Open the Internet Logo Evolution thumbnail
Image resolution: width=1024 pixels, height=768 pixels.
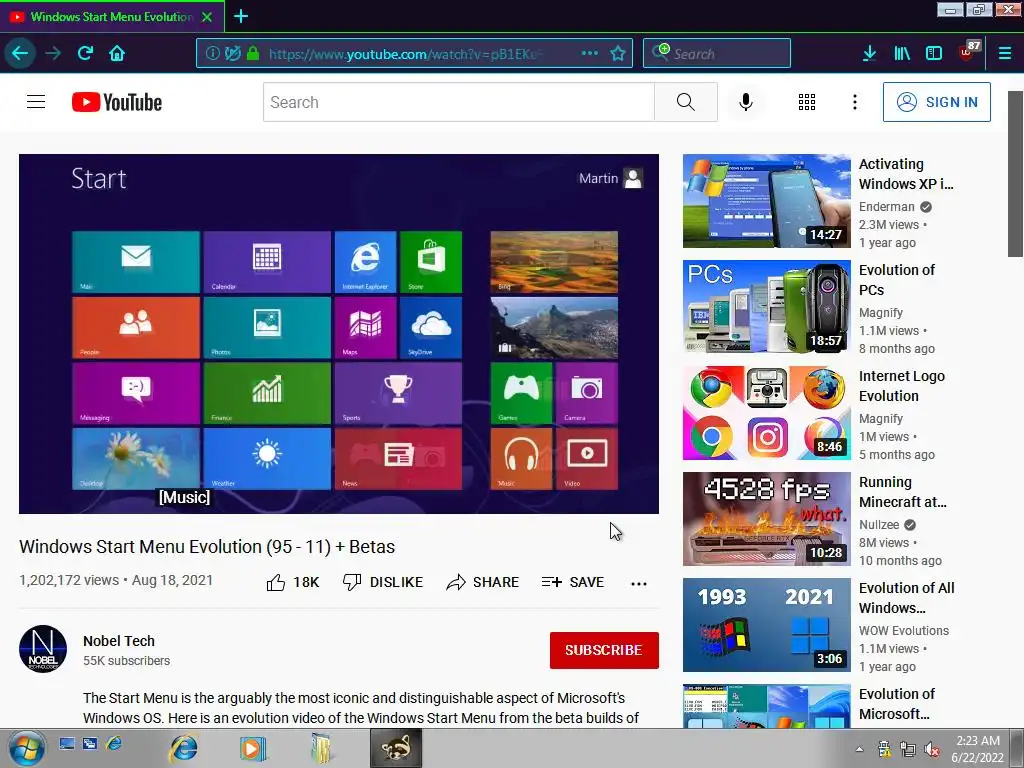[767, 413]
